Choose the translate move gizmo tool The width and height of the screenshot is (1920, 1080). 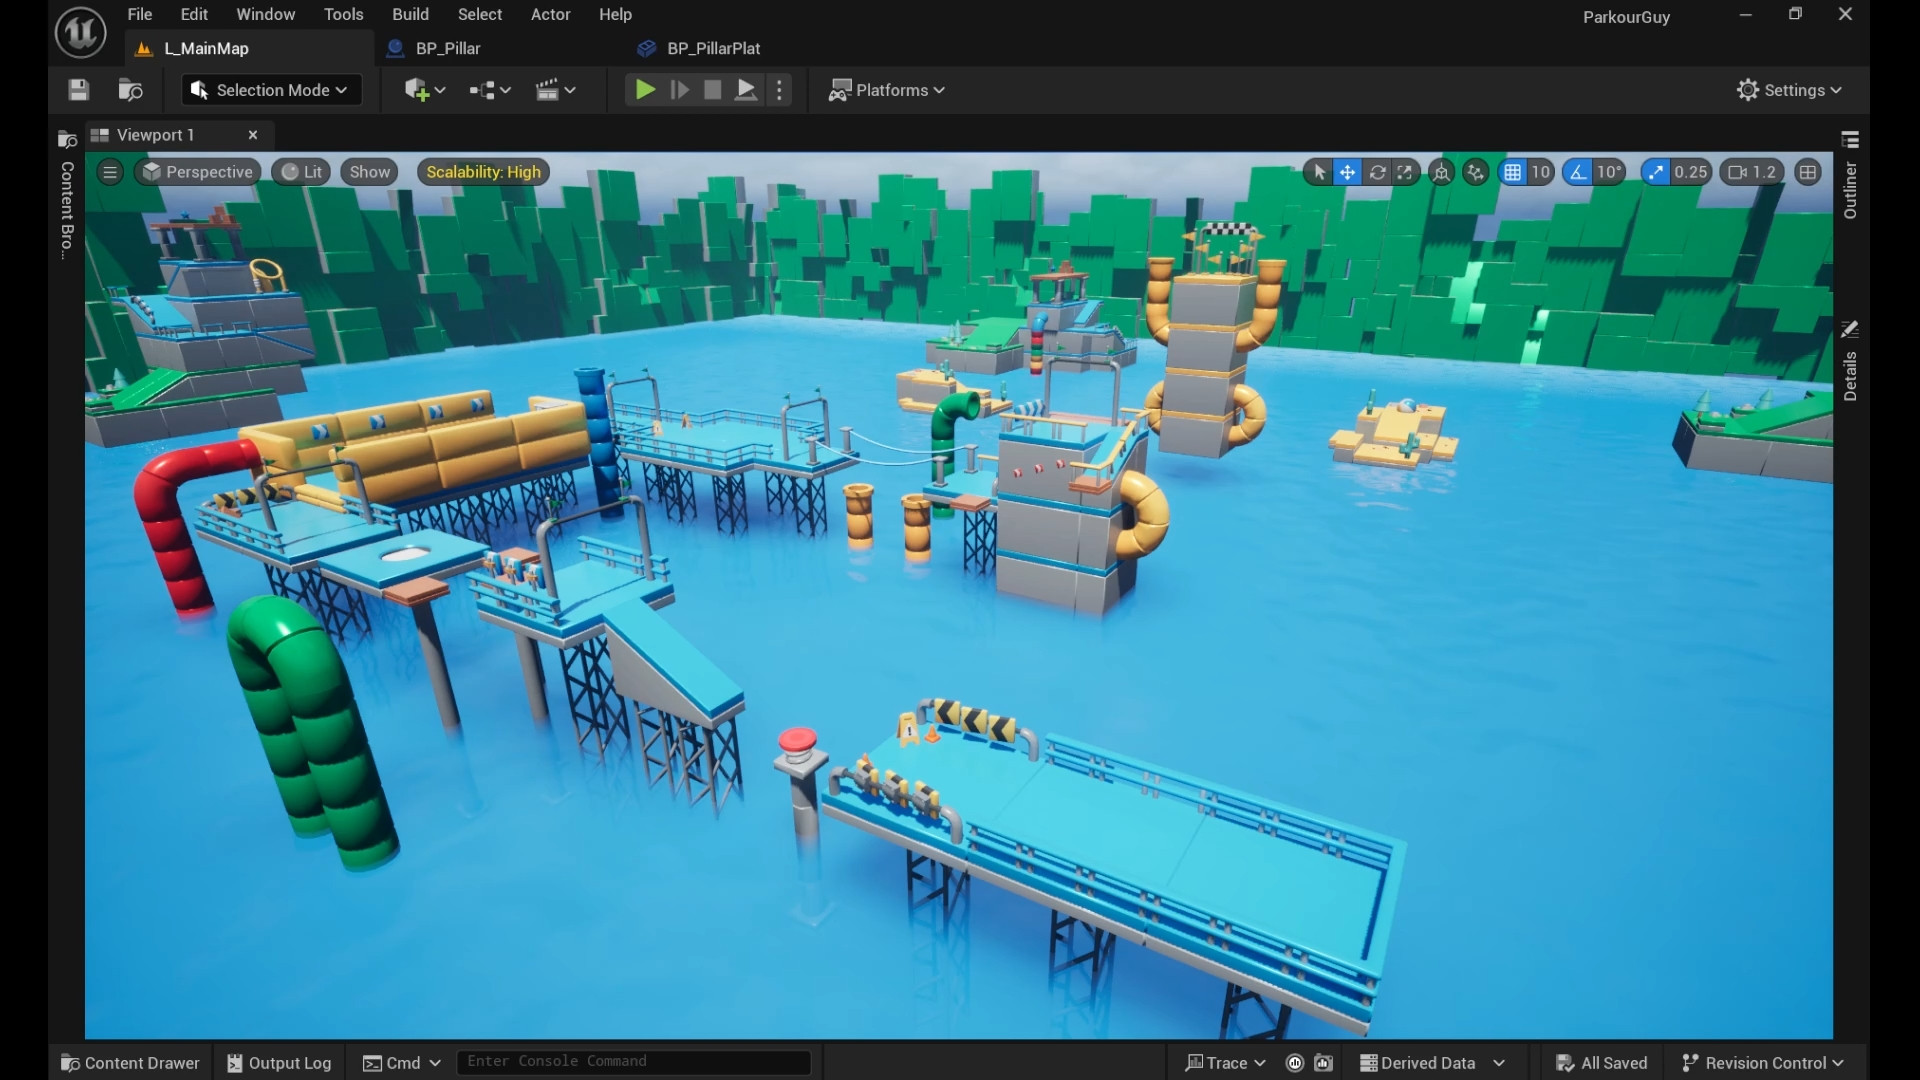pyautogui.click(x=1347, y=172)
